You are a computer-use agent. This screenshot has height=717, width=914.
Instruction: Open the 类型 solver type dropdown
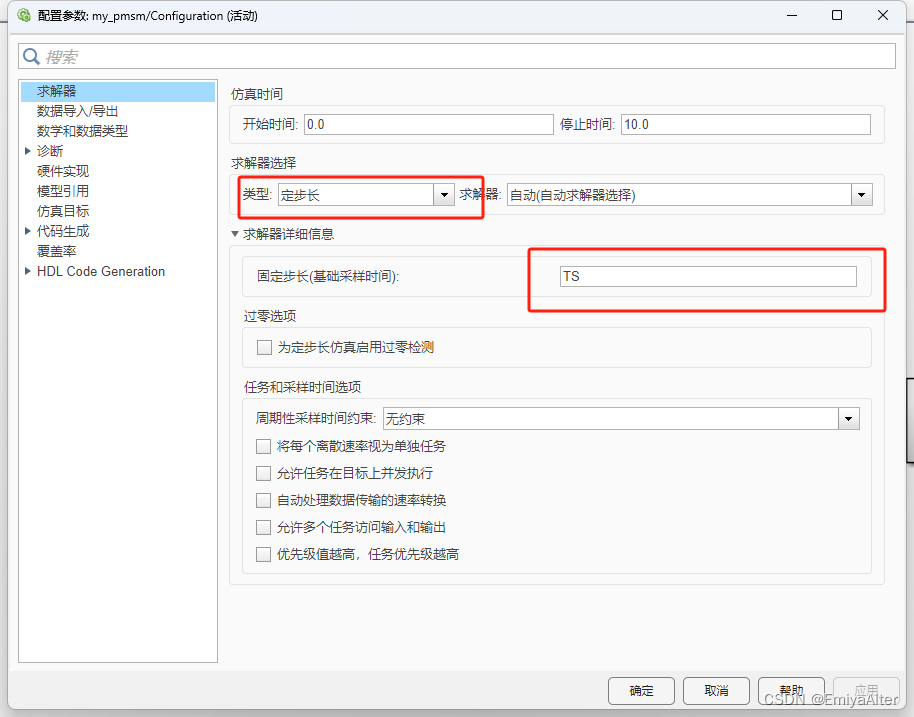click(x=444, y=194)
